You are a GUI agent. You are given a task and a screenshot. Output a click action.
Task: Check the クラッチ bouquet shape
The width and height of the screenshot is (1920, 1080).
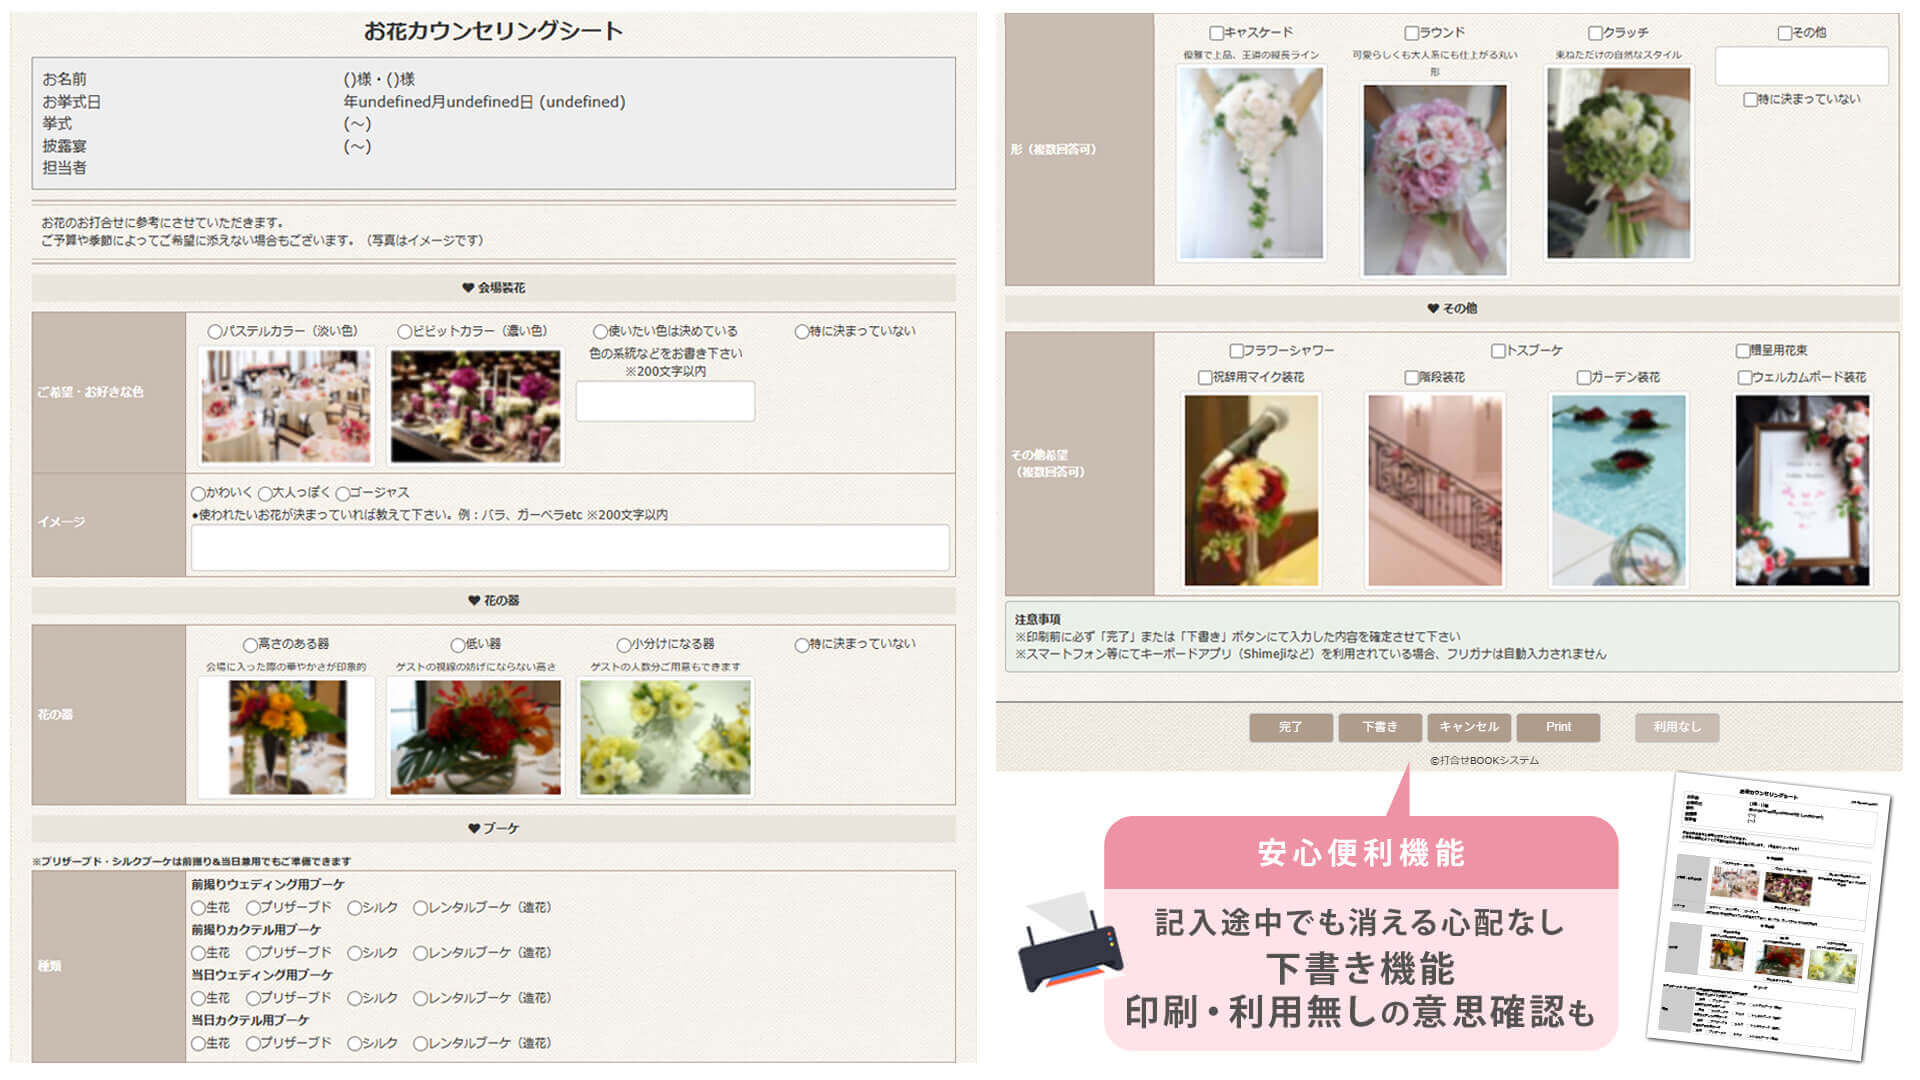(x=1596, y=33)
